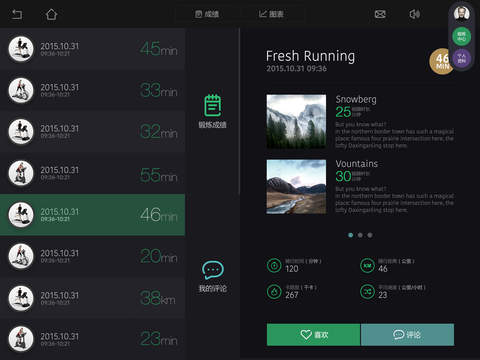This screenshot has width=480, height=360.
Task: Select the 23min workout entry
Action: (x=92, y=339)
